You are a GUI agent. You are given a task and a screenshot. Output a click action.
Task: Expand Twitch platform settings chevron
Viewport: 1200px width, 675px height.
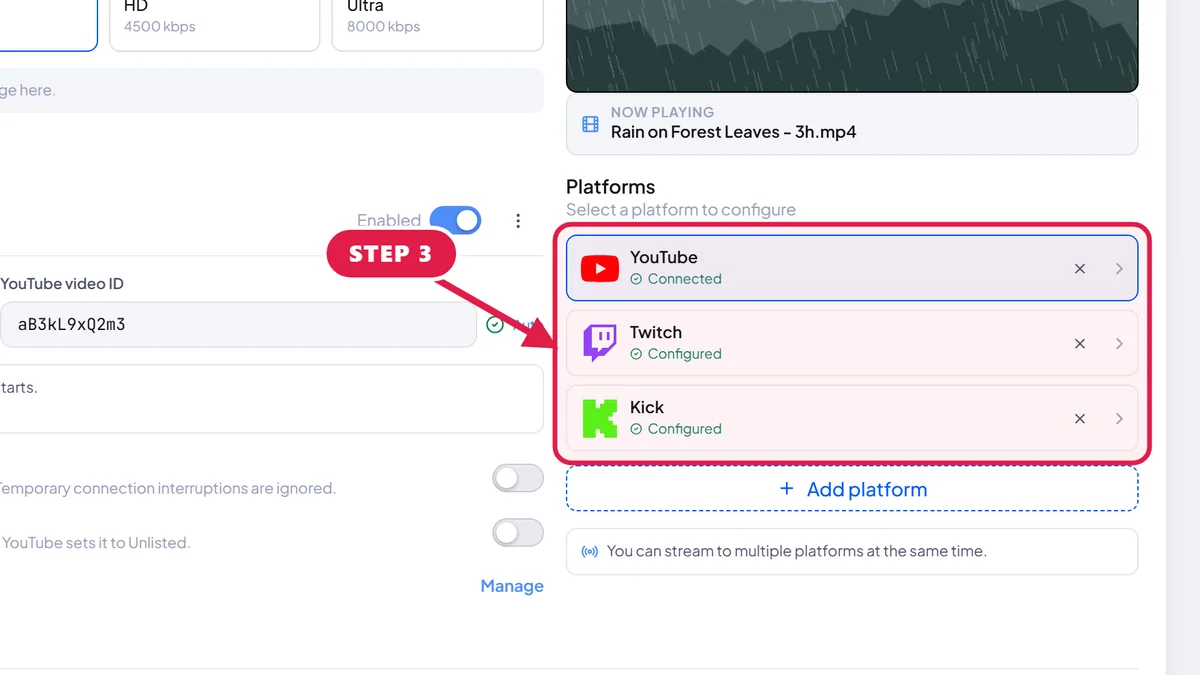pos(1119,343)
